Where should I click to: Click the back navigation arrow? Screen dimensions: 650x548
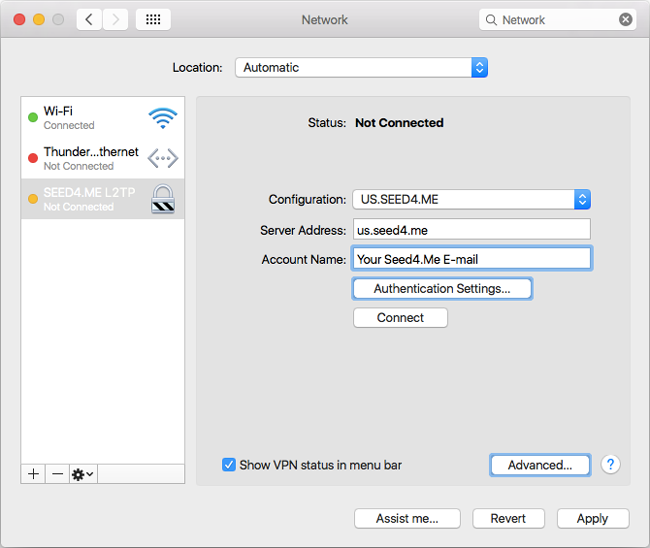tap(89, 19)
